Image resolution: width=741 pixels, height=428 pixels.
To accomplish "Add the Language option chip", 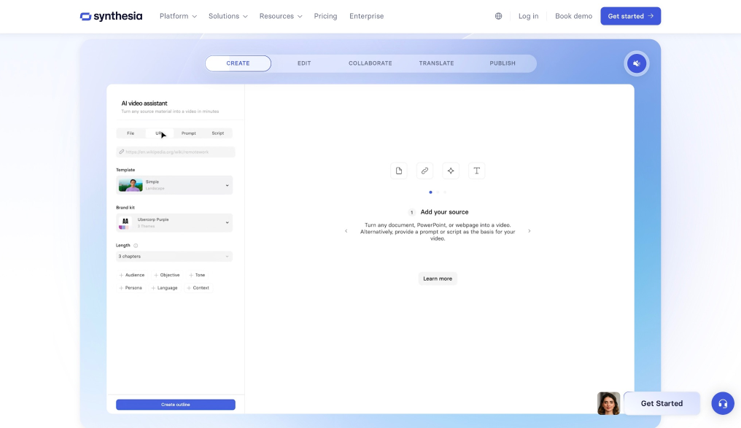I will tap(166, 288).
